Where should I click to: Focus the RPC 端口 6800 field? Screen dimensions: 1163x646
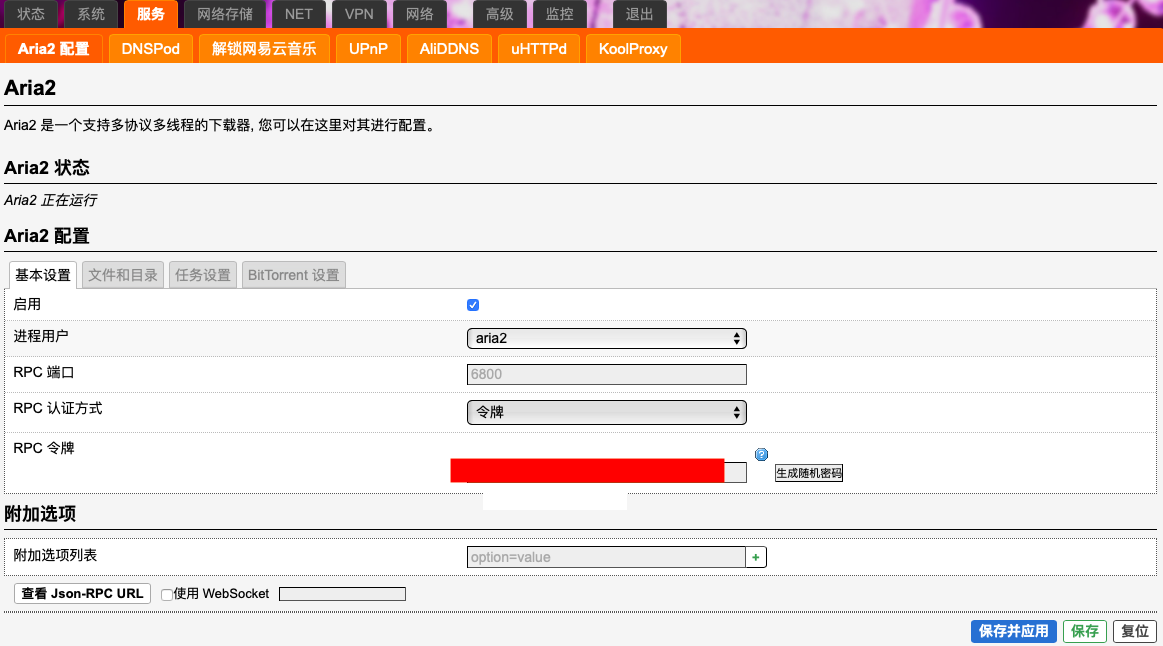pos(607,375)
